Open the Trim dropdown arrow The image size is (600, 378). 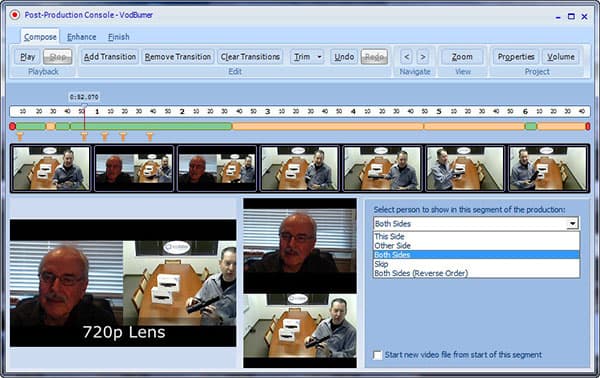(319, 57)
